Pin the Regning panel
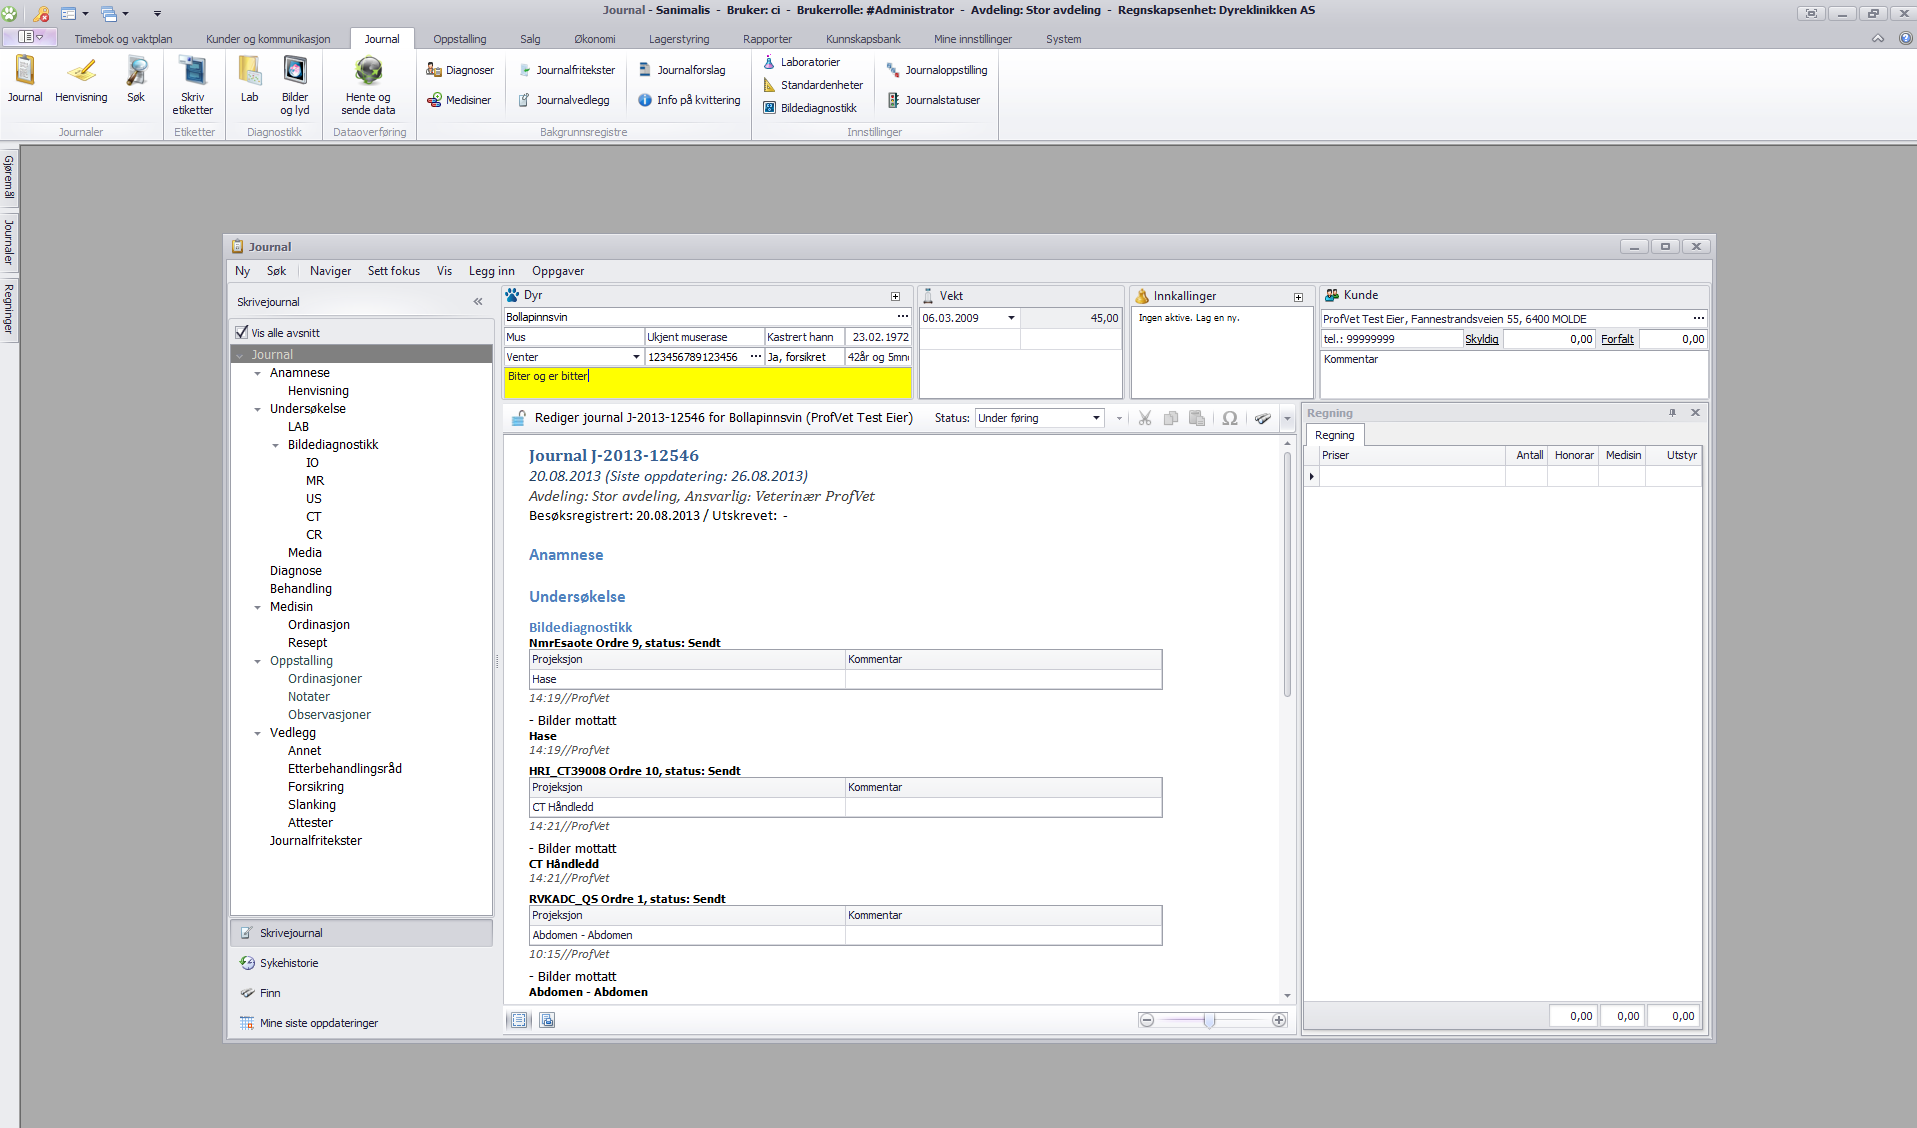The height and width of the screenshot is (1128, 1917). pos(1672,412)
